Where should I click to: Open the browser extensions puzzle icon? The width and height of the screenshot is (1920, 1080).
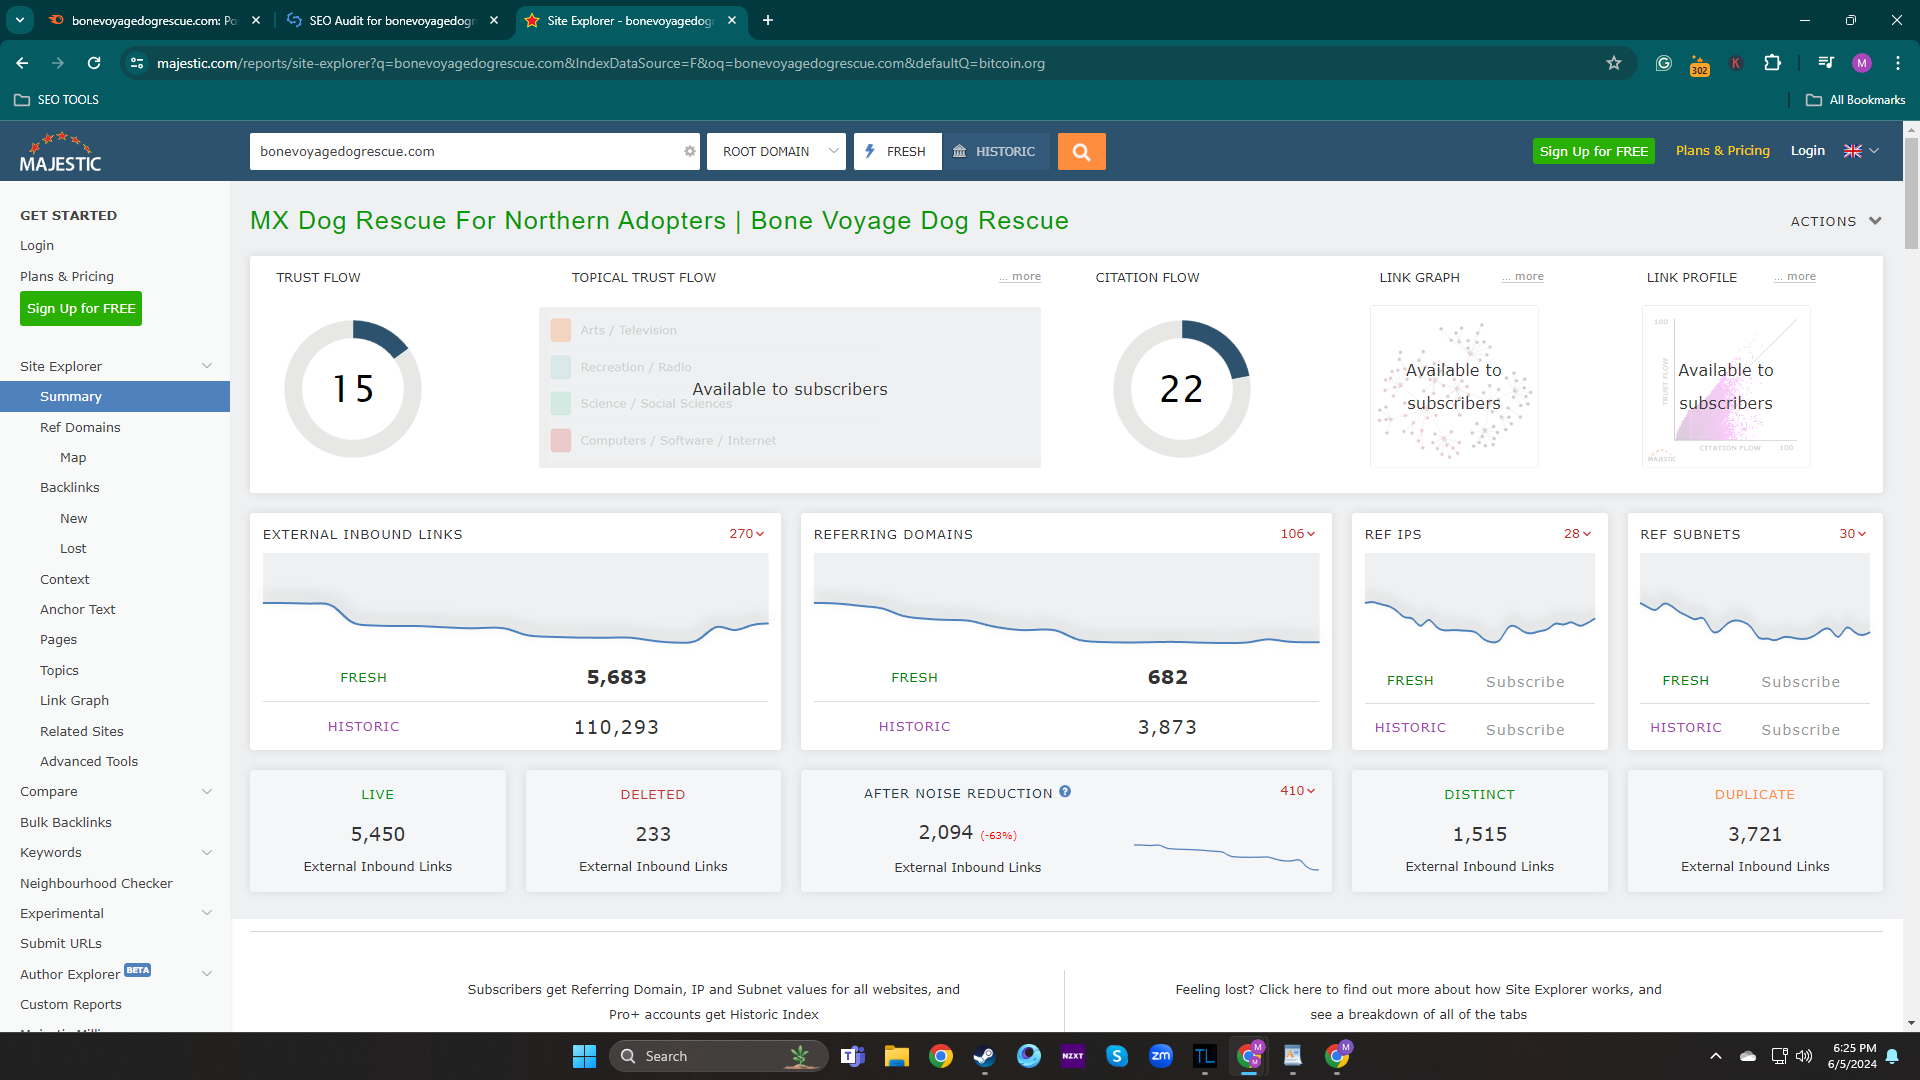coord(1772,63)
